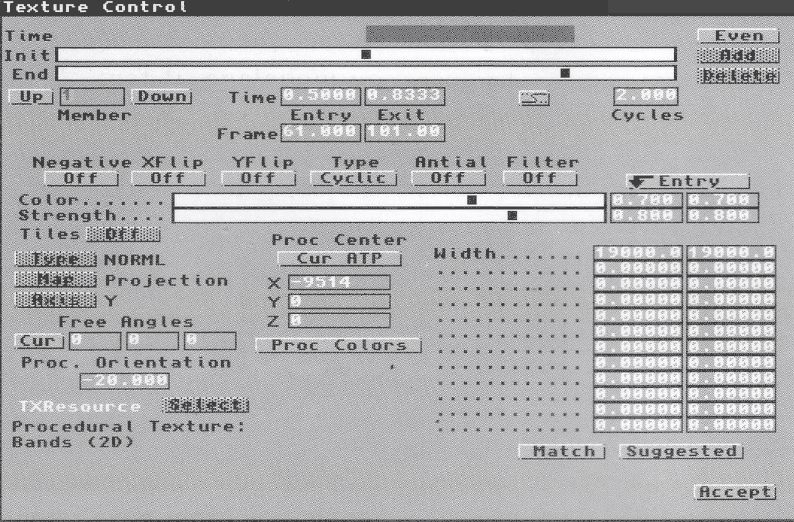Viewport: 794px width, 522px height.
Task: Click the Cycles field 2.000
Action: [646, 96]
